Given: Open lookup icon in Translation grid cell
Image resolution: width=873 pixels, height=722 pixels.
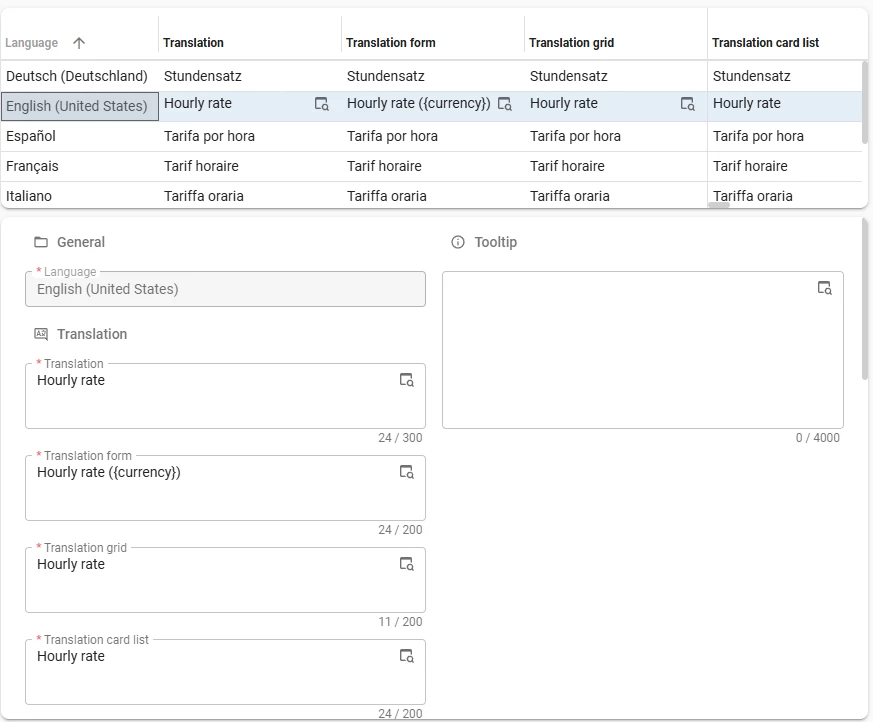Looking at the screenshot, I should click(687, 104).
